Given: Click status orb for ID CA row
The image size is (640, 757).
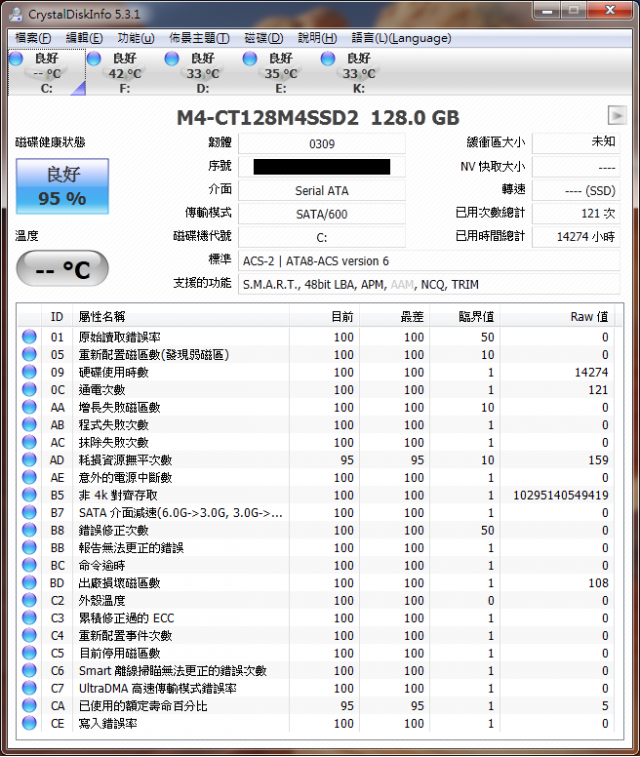Looking at the screenshot, I should point(29,705).
